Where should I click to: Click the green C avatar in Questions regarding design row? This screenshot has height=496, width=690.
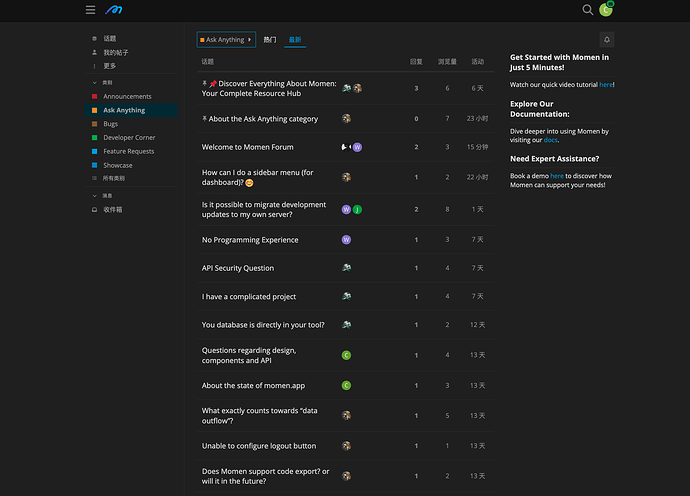pos(346,355)
